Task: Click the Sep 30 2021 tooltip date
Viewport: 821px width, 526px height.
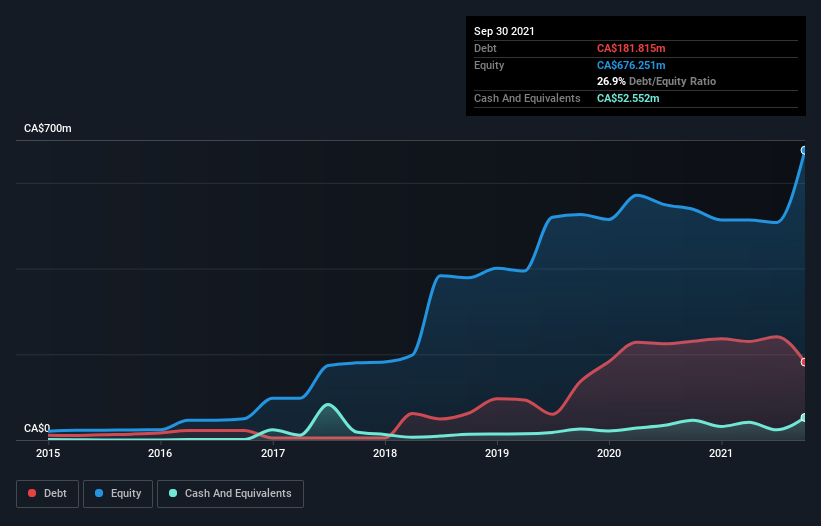Action: click(504, 31)
